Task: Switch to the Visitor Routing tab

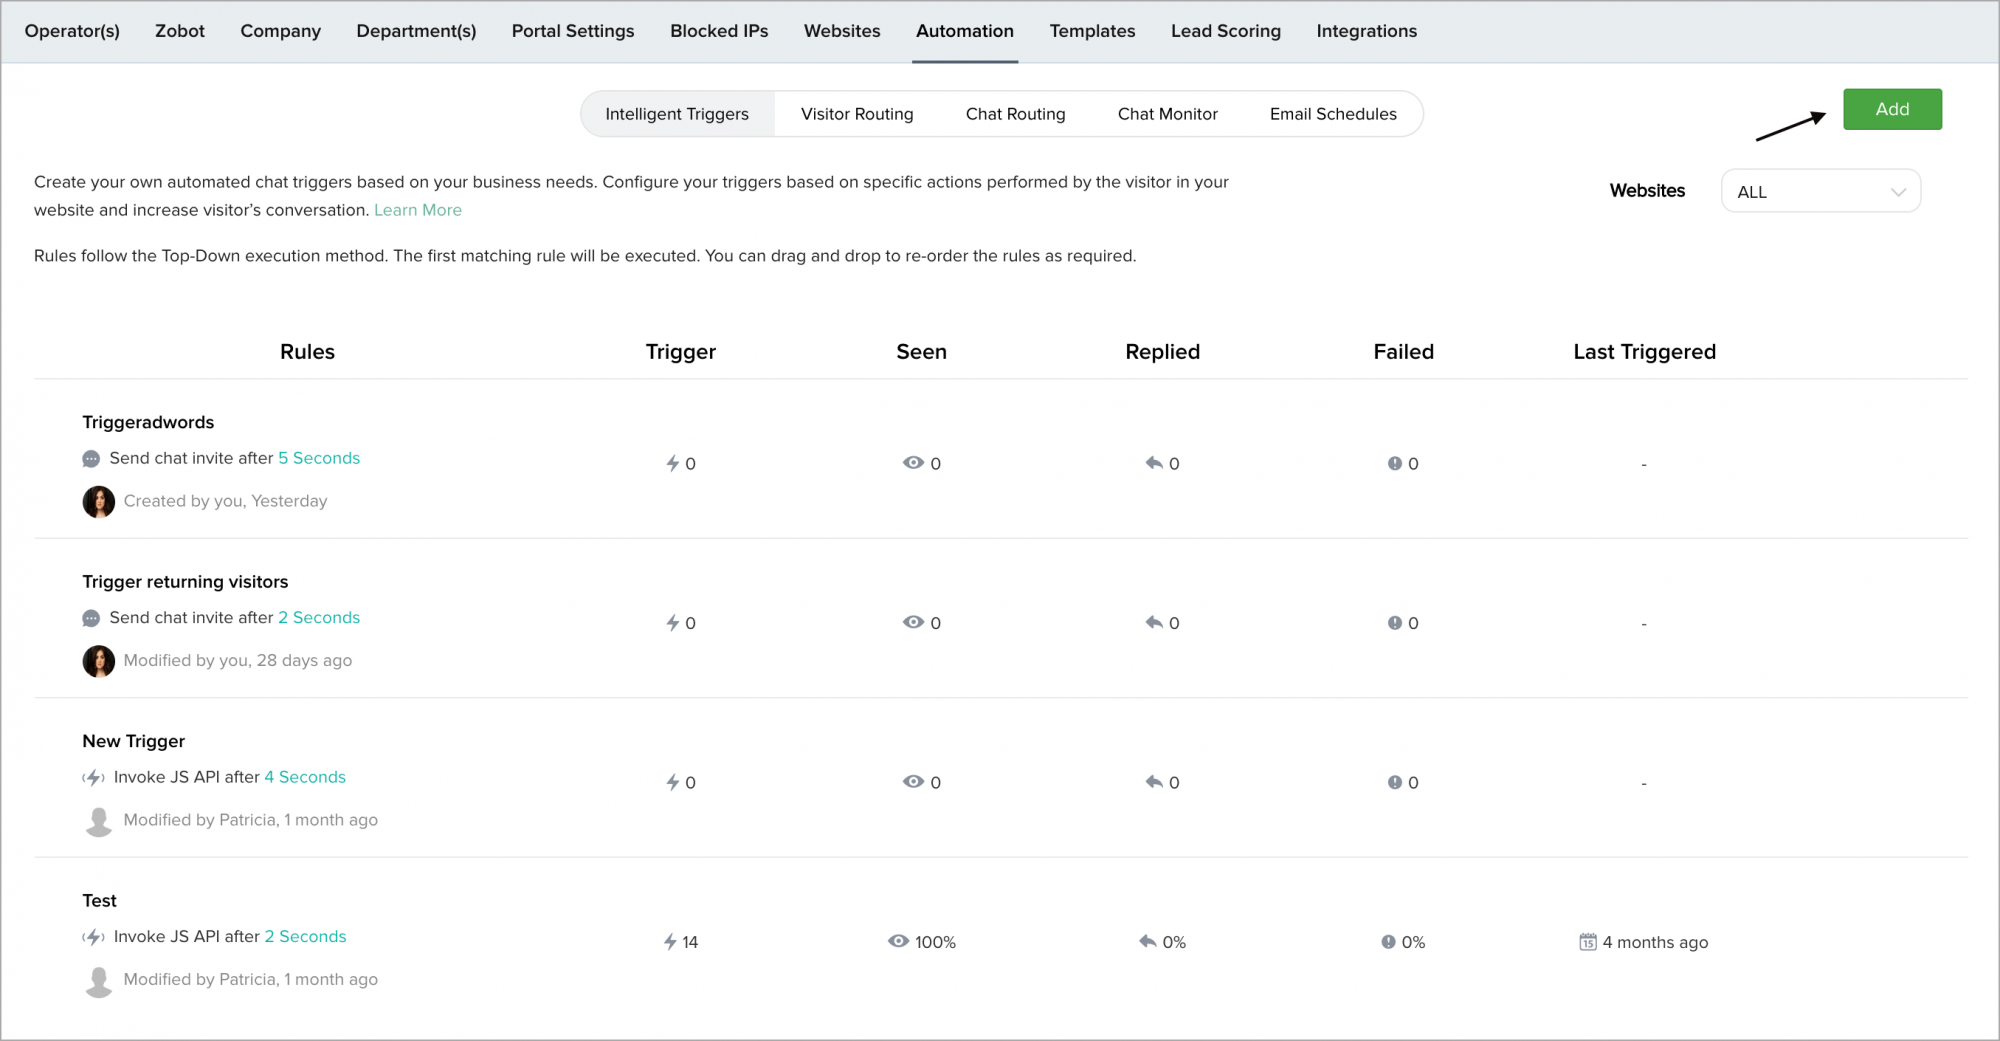Action: point(857,114)
